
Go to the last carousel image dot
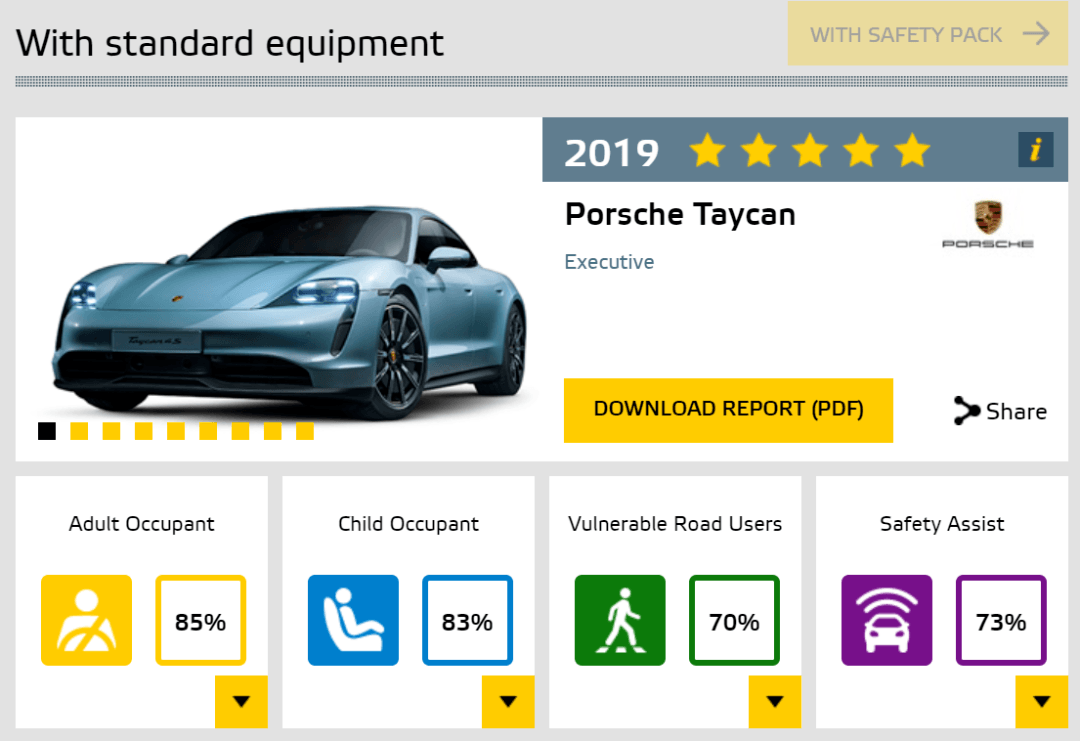[304, 431]
